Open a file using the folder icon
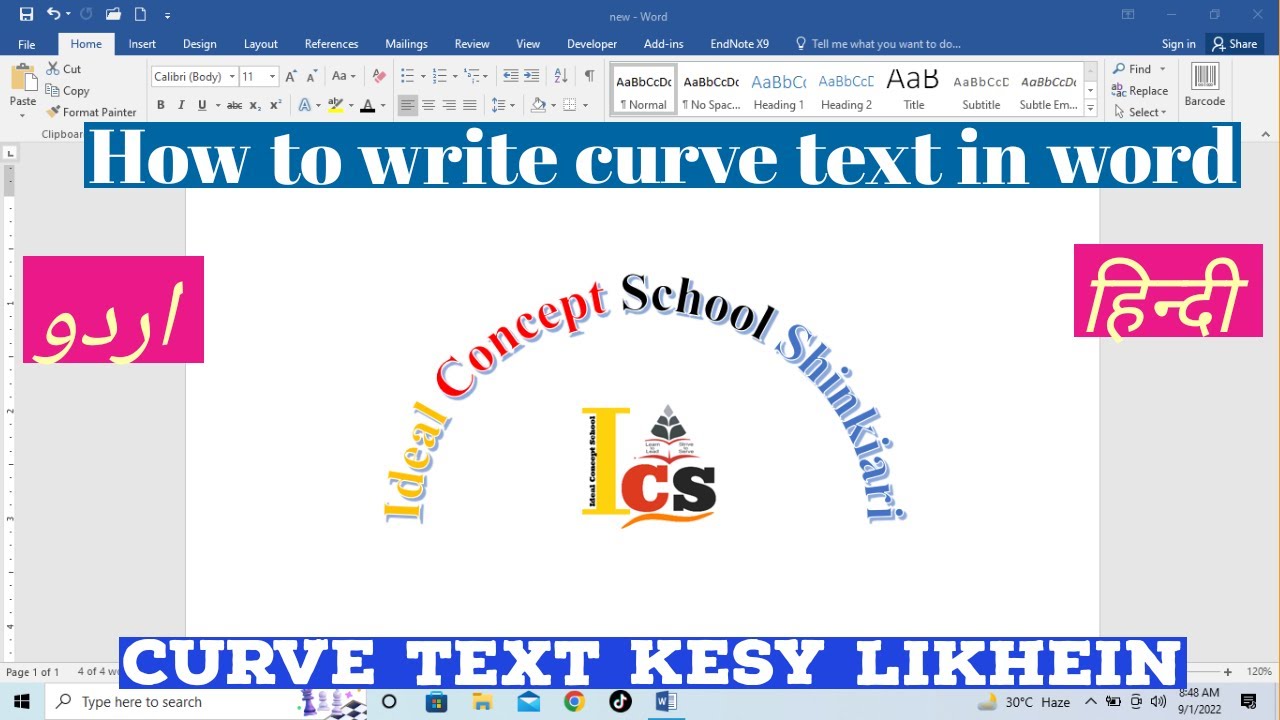This screenshot has height=720, width=1280. 113,15
